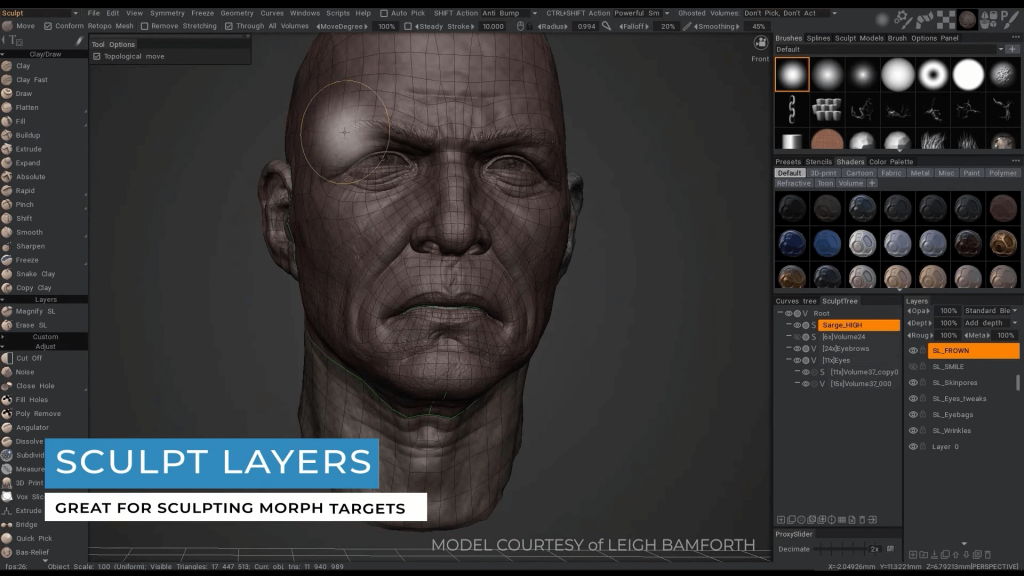The image size is (1024, 576).
Task: Hide the SL_FROWN sculpt layer
Action: [x=913, y=351]
